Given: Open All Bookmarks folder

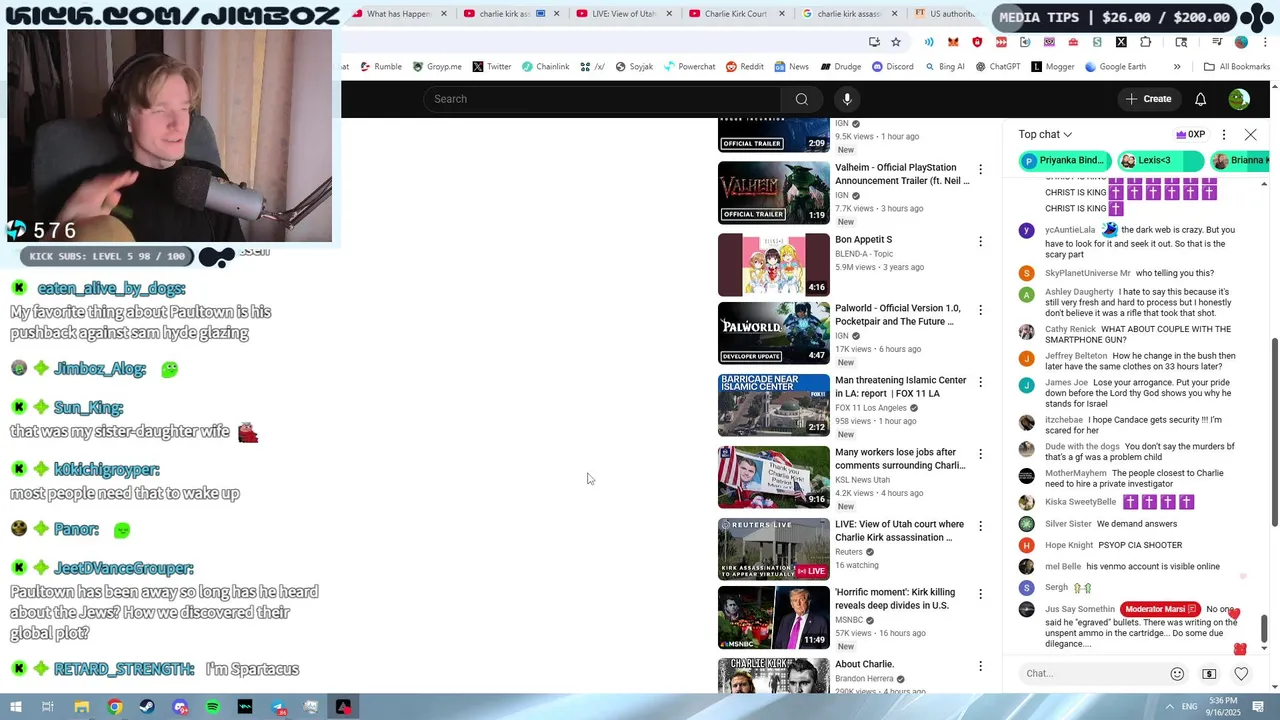Looking at the screenshot, I should [x=1237, y=67].
